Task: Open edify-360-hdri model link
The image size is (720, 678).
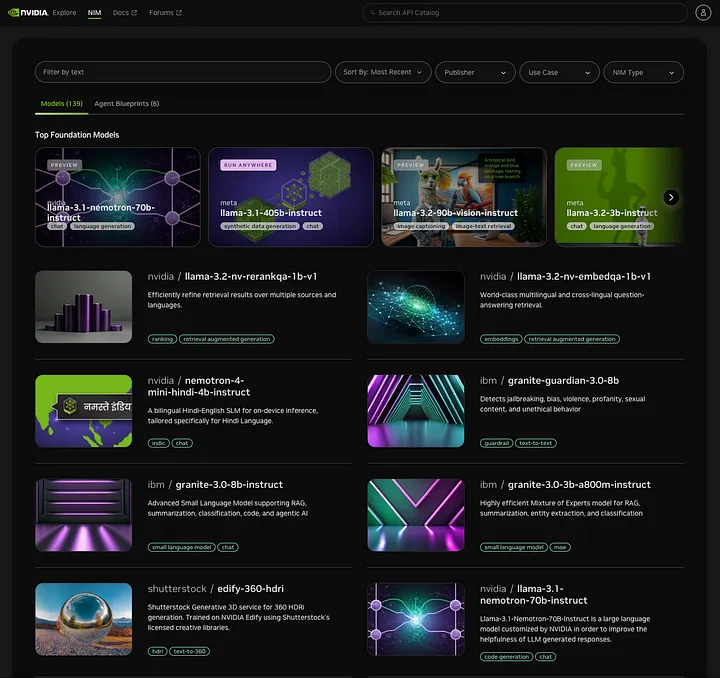Action: 250,588
